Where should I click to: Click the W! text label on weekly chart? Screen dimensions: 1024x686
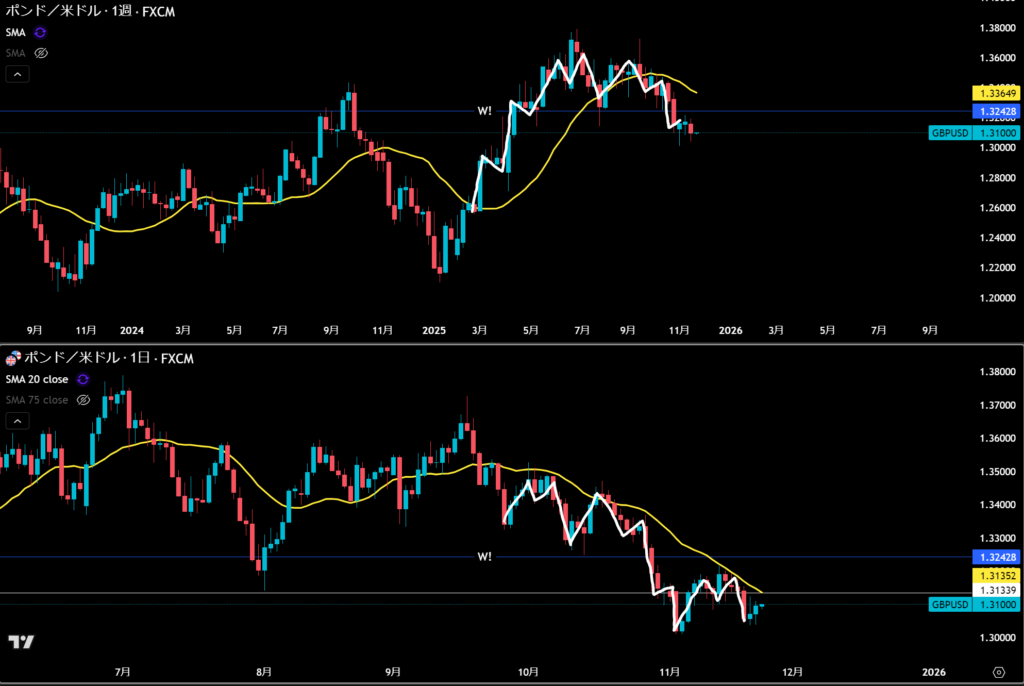point(485,110)
